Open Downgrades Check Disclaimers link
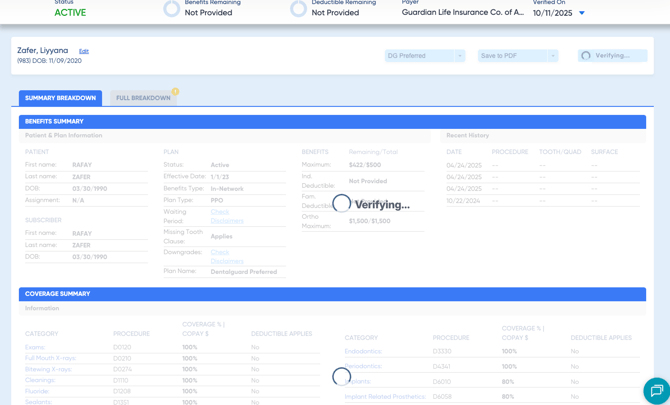Image resolution: width=670 pixels, height=405 pixels. 226,256
